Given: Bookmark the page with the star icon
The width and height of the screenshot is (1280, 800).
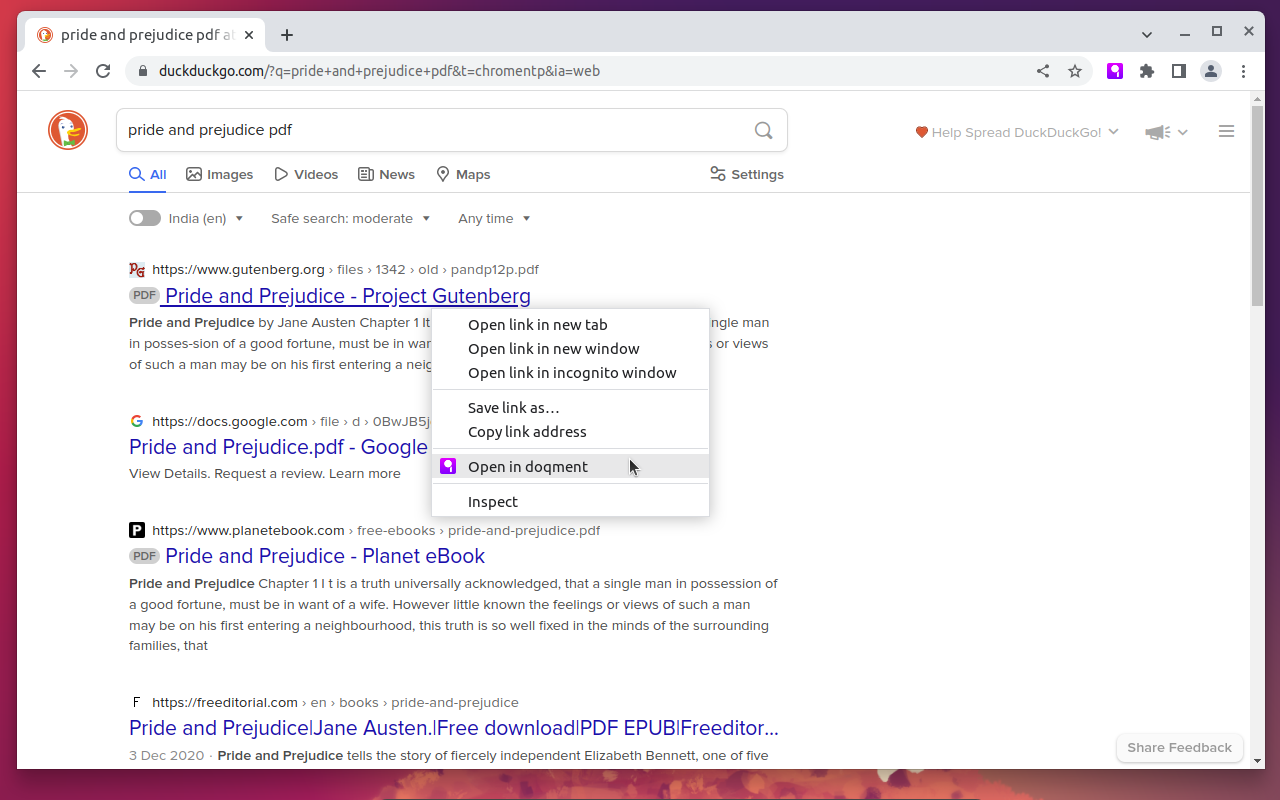Looking at the screenshot, I should click(x=1075, y=71).
